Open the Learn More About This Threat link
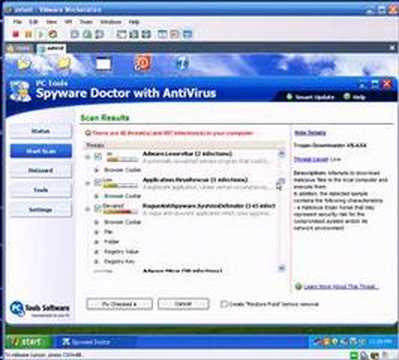The image size is (399, 360). (341, 286)
